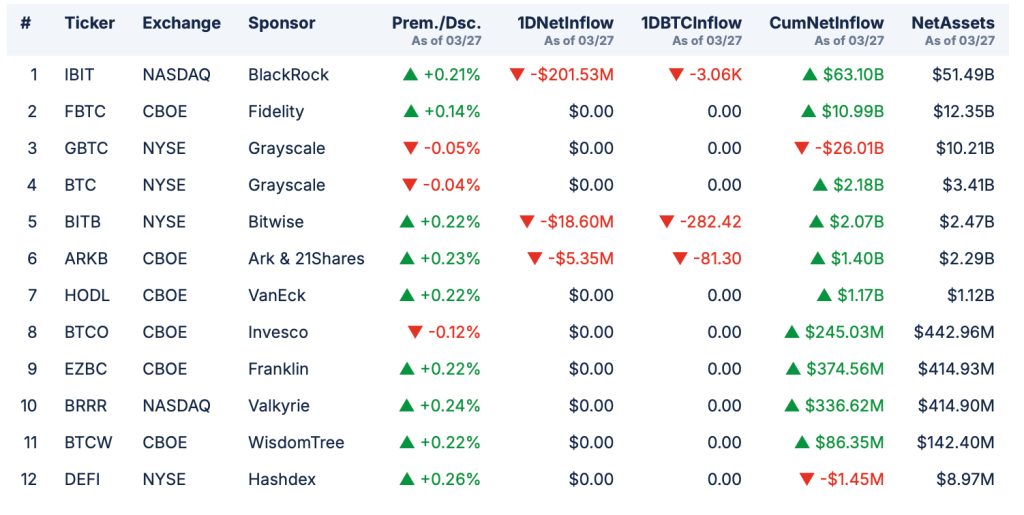Click the red down arrow next to -3.06K
The width and height of the screenshot is (1024, 515).
675,74
